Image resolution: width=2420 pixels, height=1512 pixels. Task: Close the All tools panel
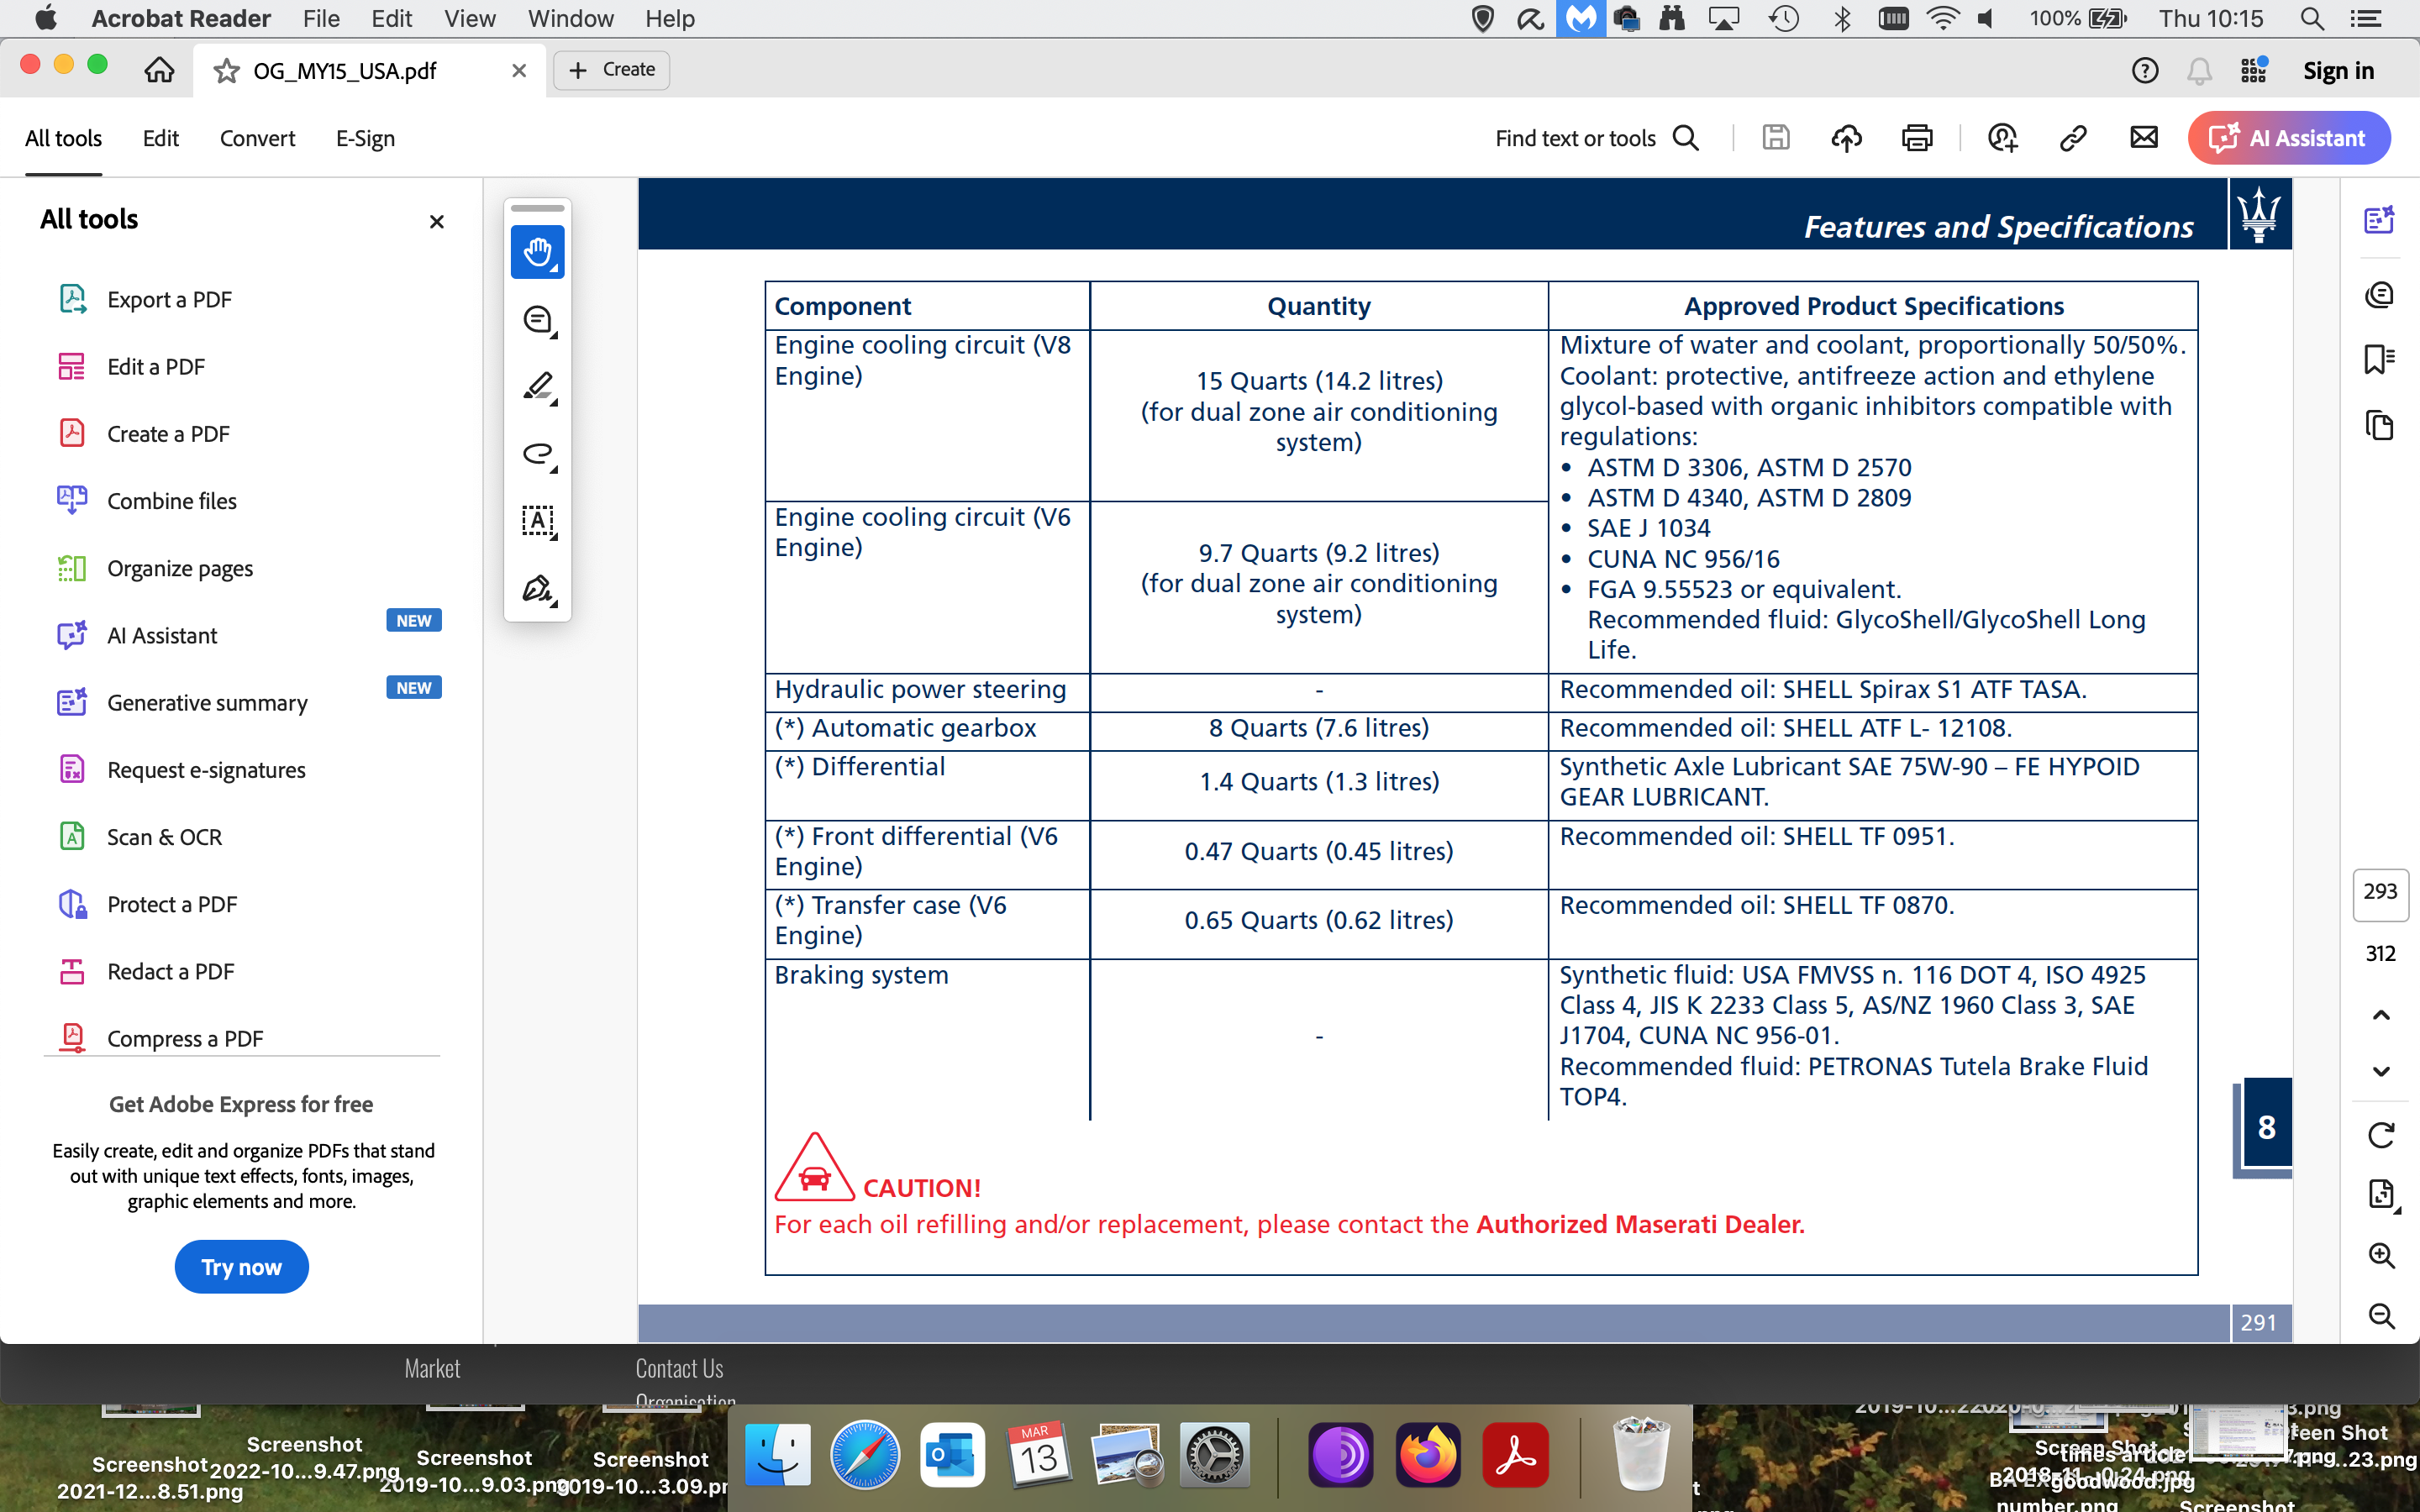point(436,222)
